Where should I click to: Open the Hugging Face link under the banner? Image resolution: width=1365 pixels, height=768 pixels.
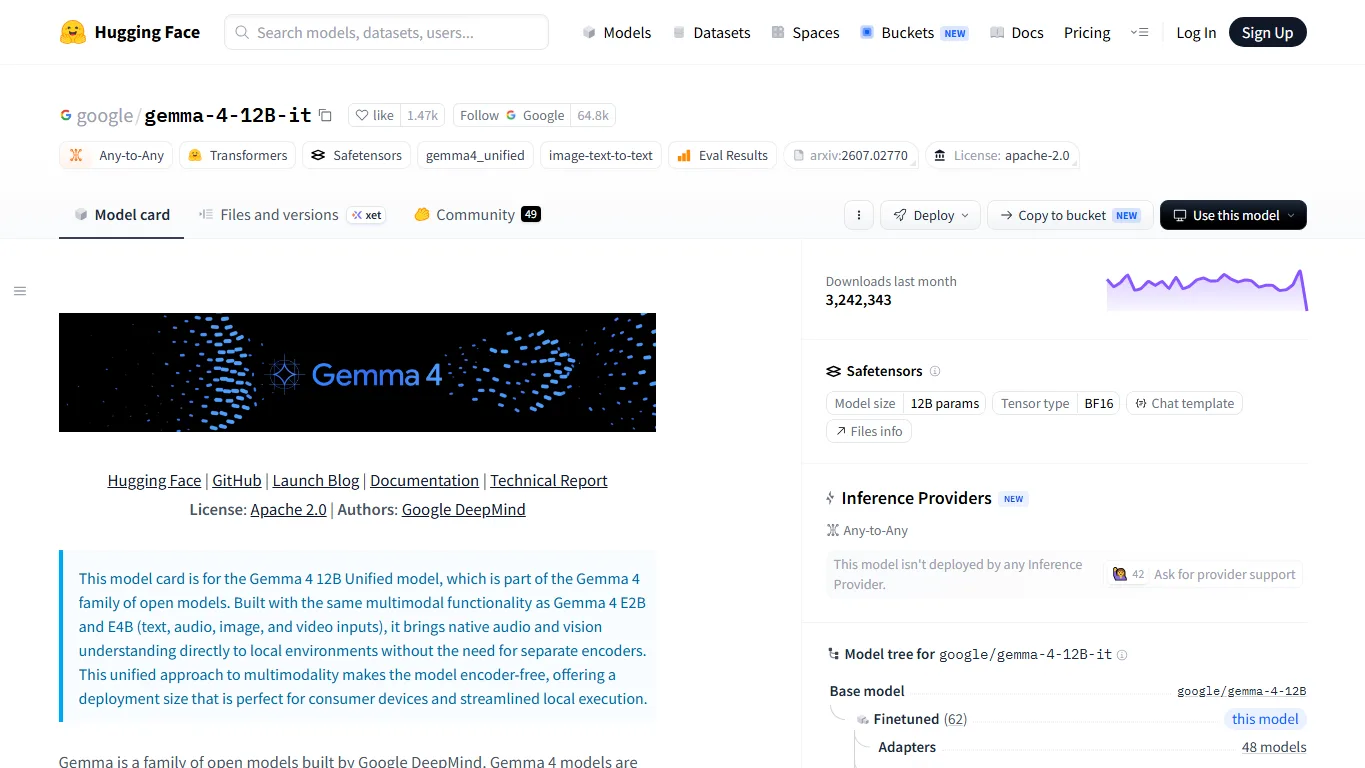(x=154, y=480)
